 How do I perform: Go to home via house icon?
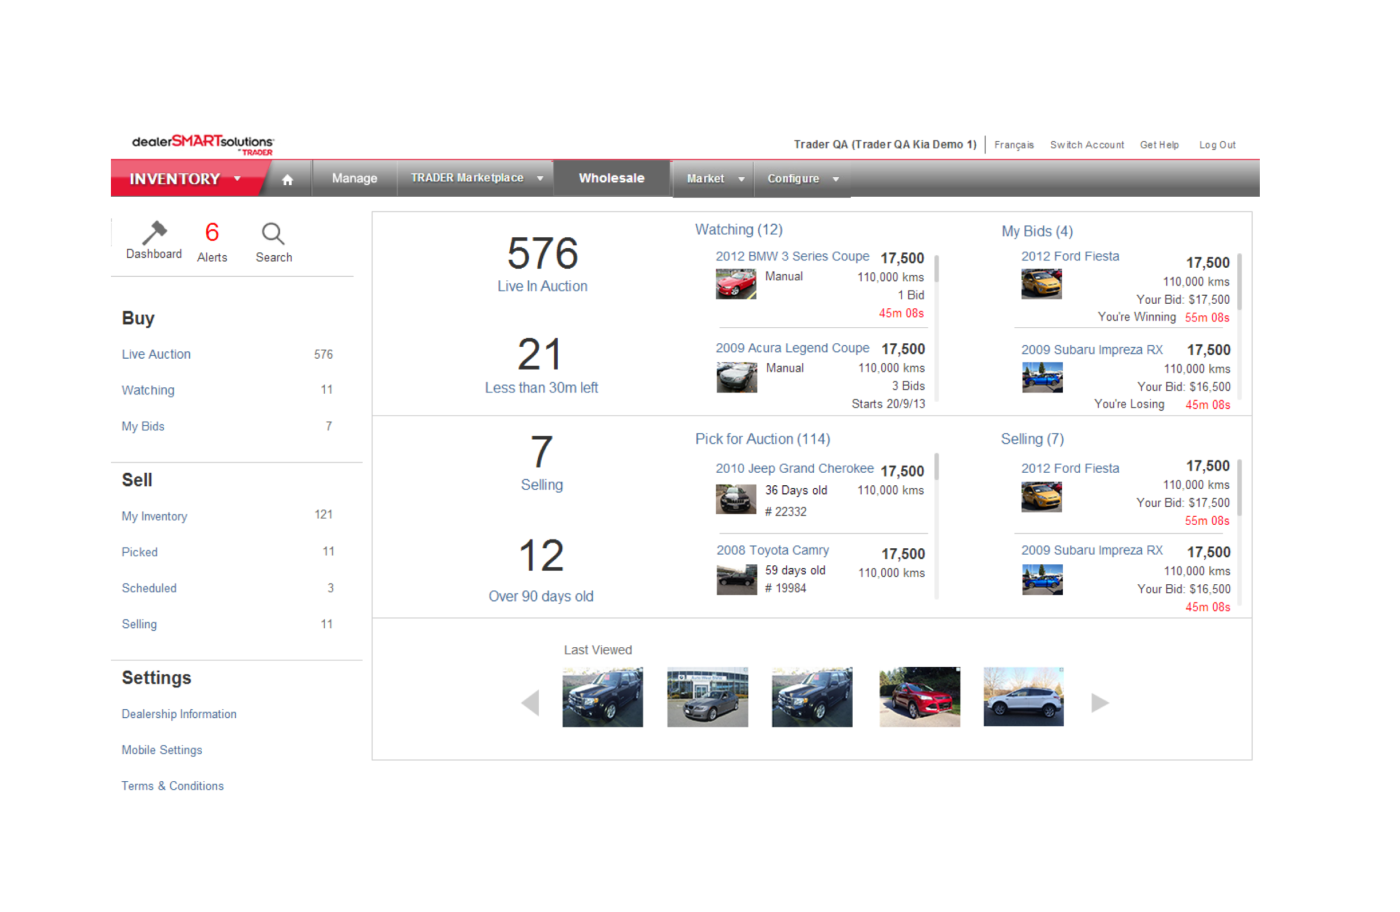[x=287, y=179]
